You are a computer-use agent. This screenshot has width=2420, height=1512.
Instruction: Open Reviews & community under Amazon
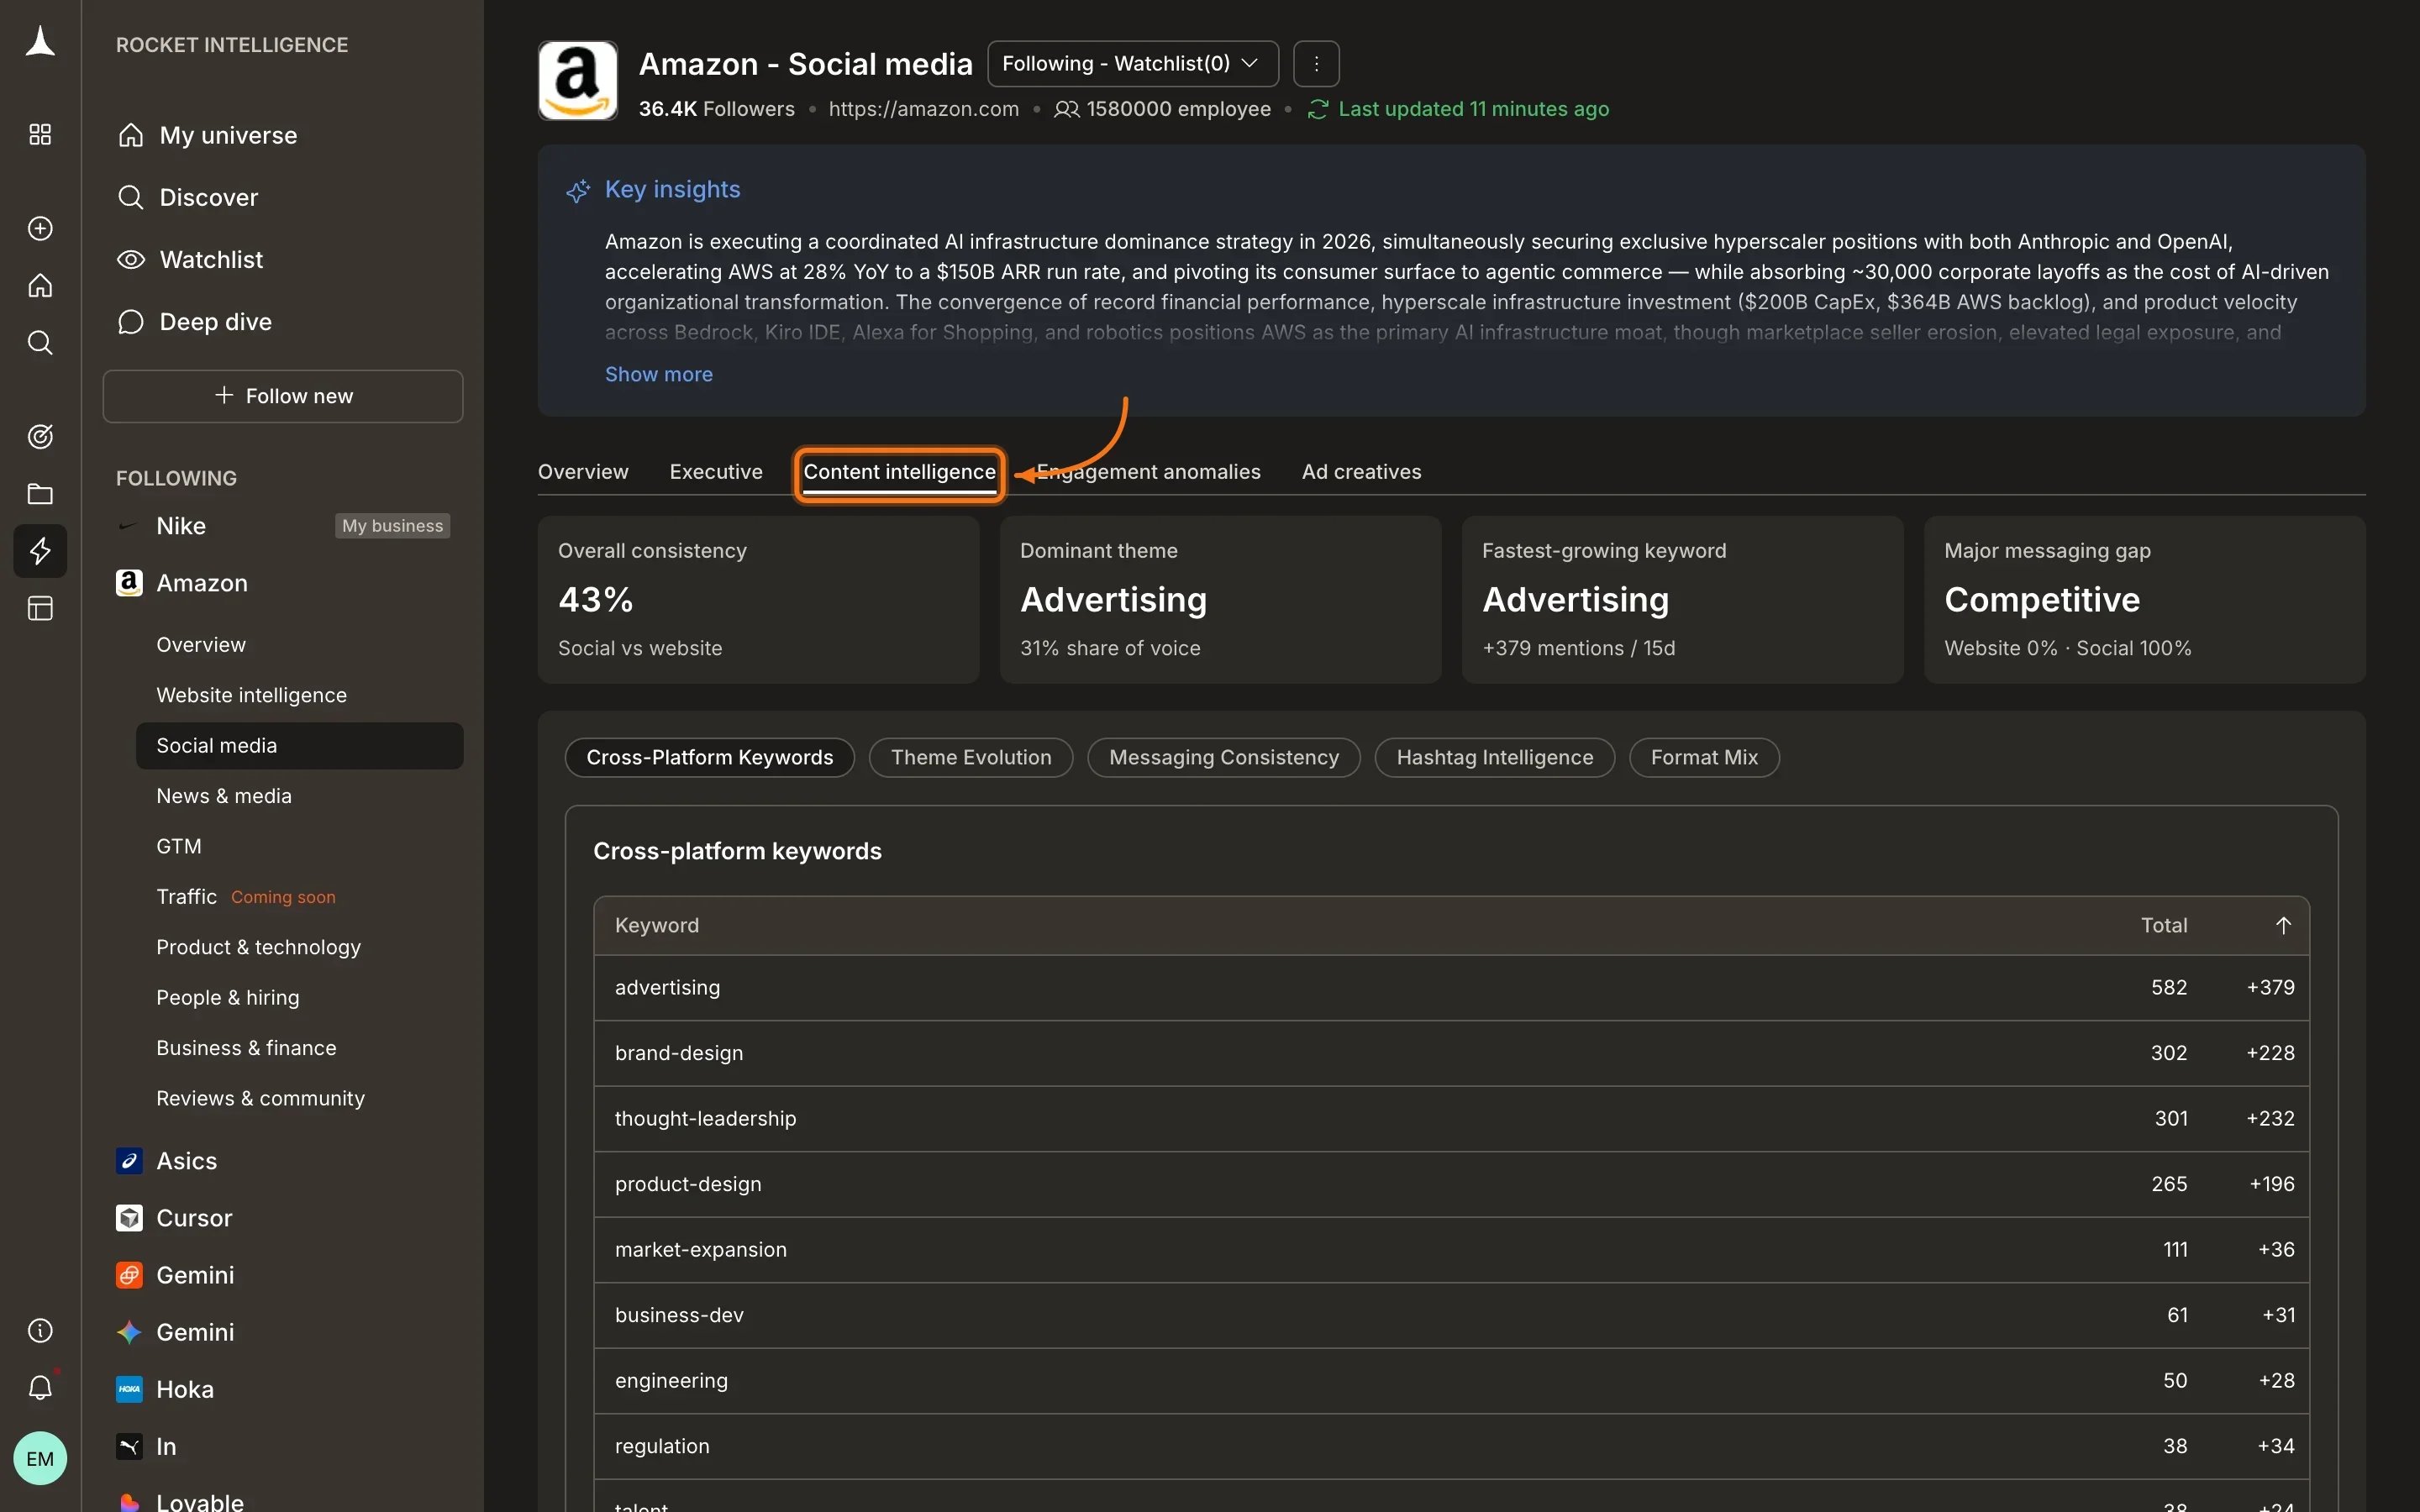click(300, 1098)
